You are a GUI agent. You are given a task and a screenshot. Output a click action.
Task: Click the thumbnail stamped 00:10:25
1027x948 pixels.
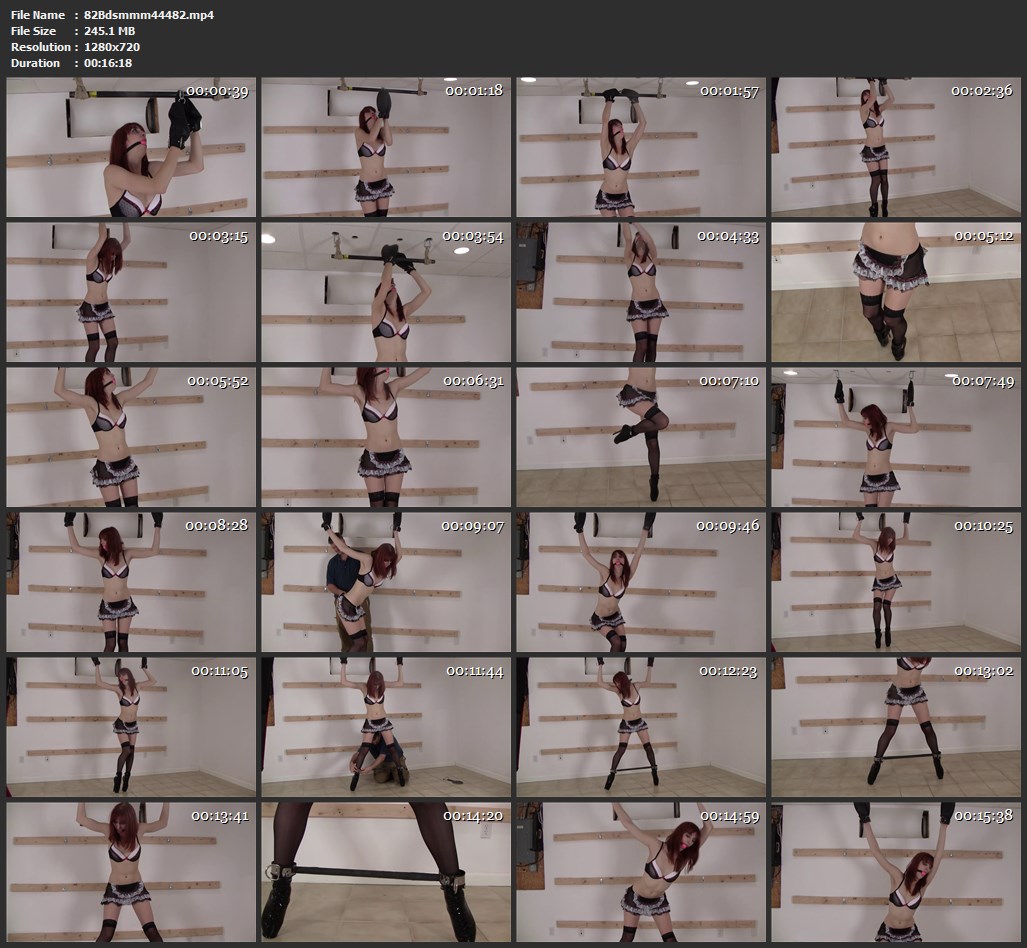point(895,582)
